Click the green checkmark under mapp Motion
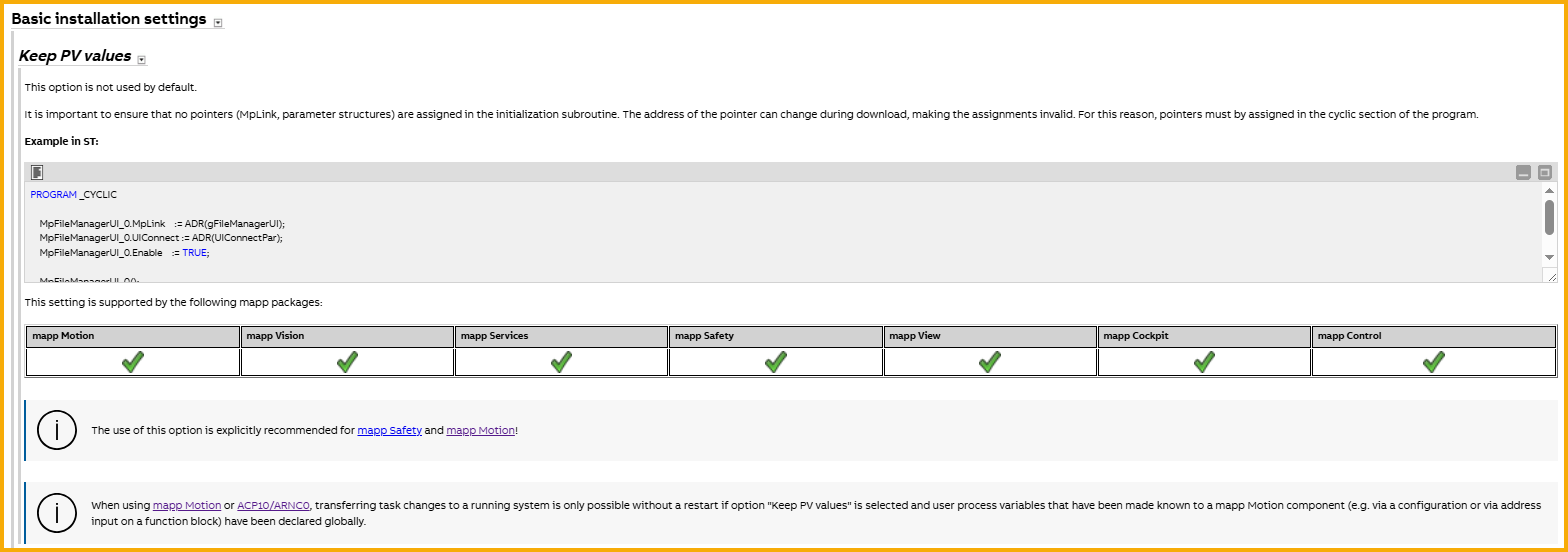 click(x=132, y=362)
